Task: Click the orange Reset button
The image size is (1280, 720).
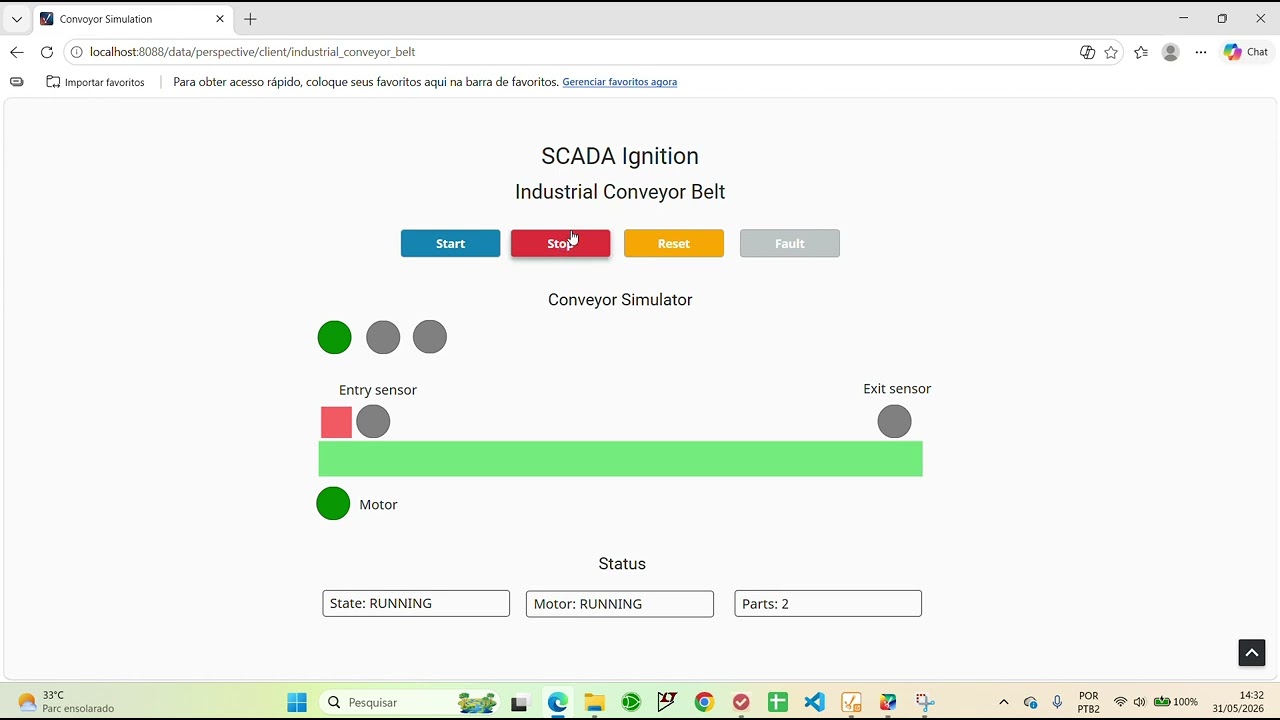Action: 673,243
